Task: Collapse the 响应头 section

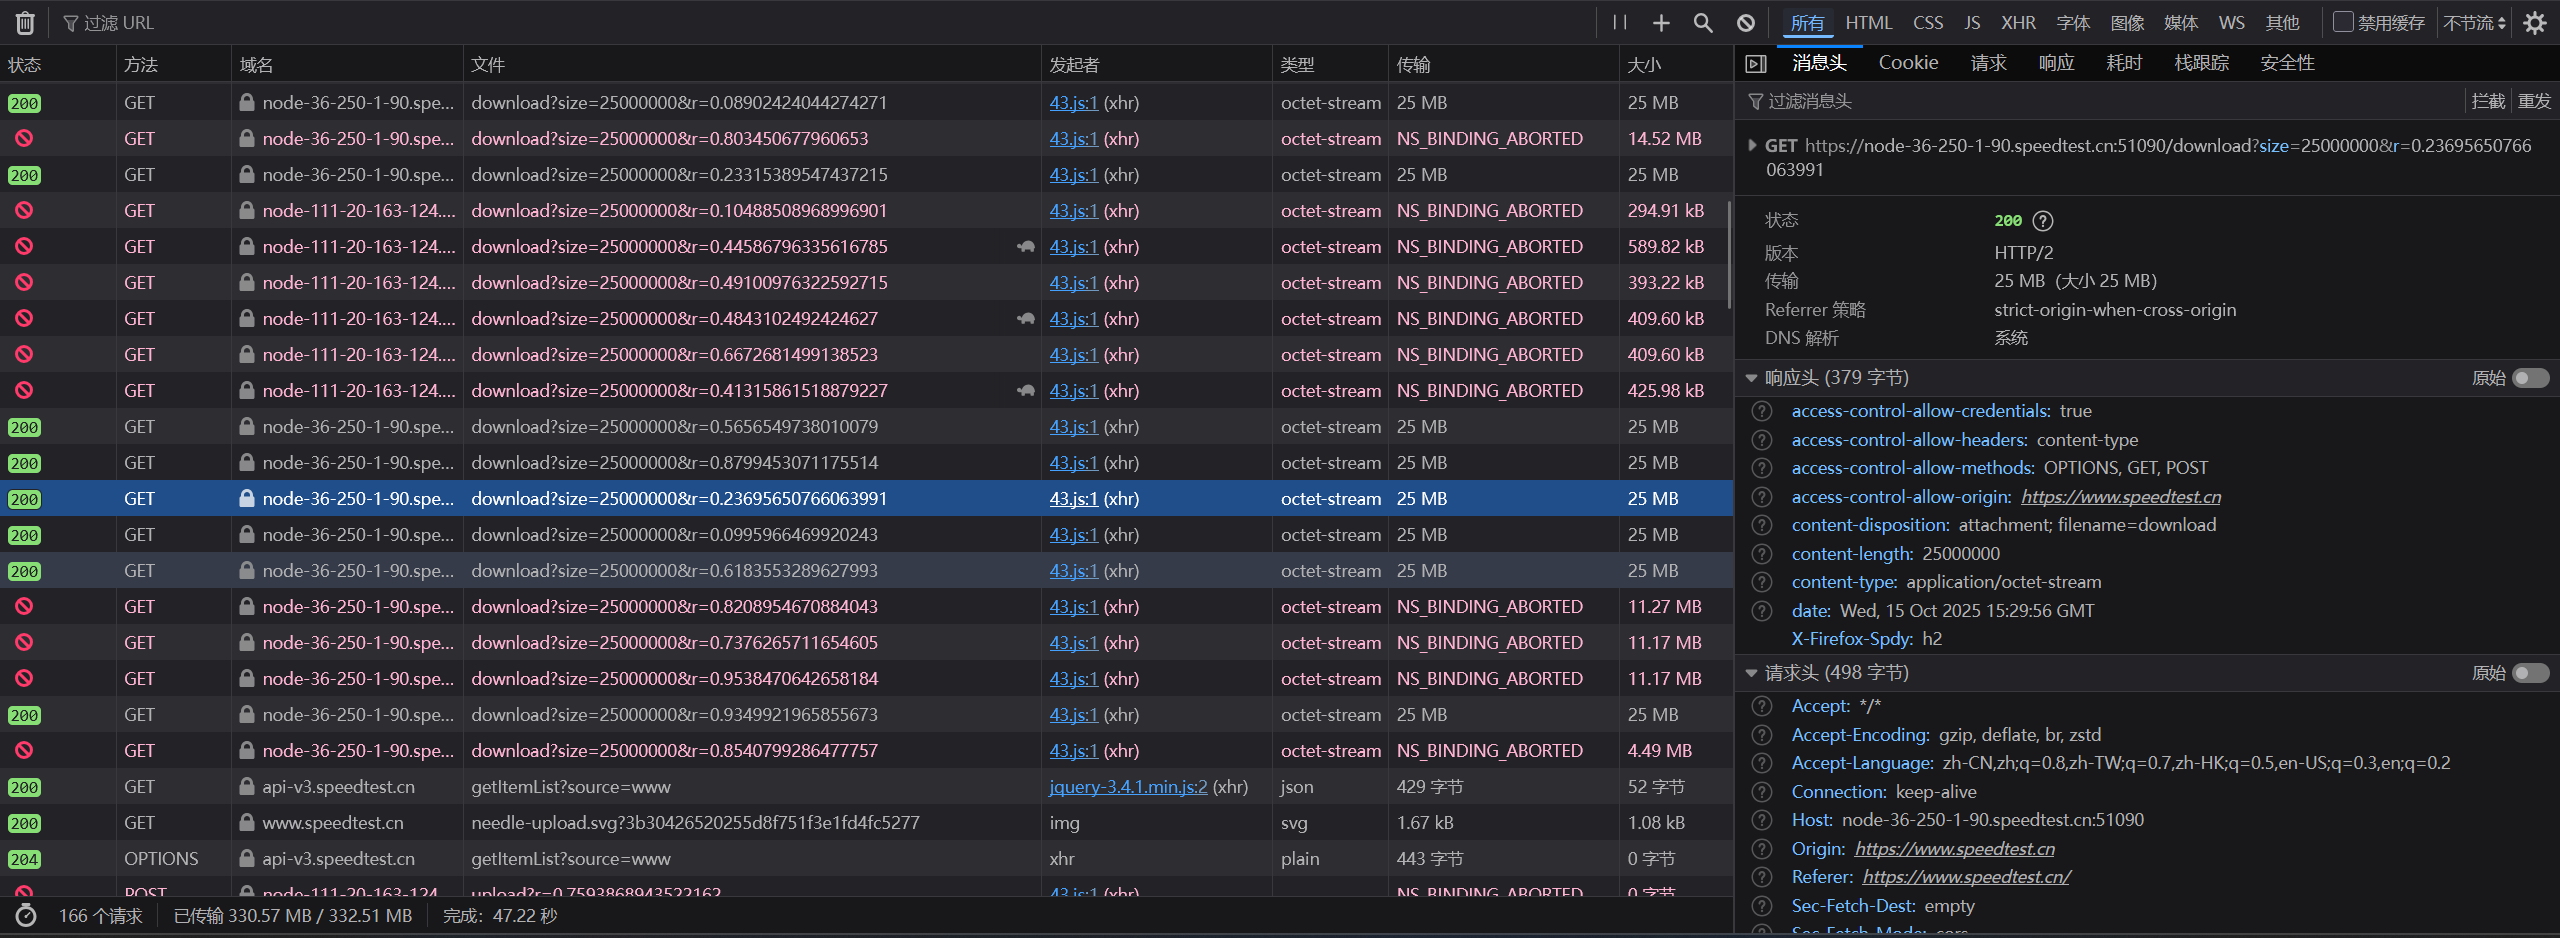Action: click(1751, 378)
